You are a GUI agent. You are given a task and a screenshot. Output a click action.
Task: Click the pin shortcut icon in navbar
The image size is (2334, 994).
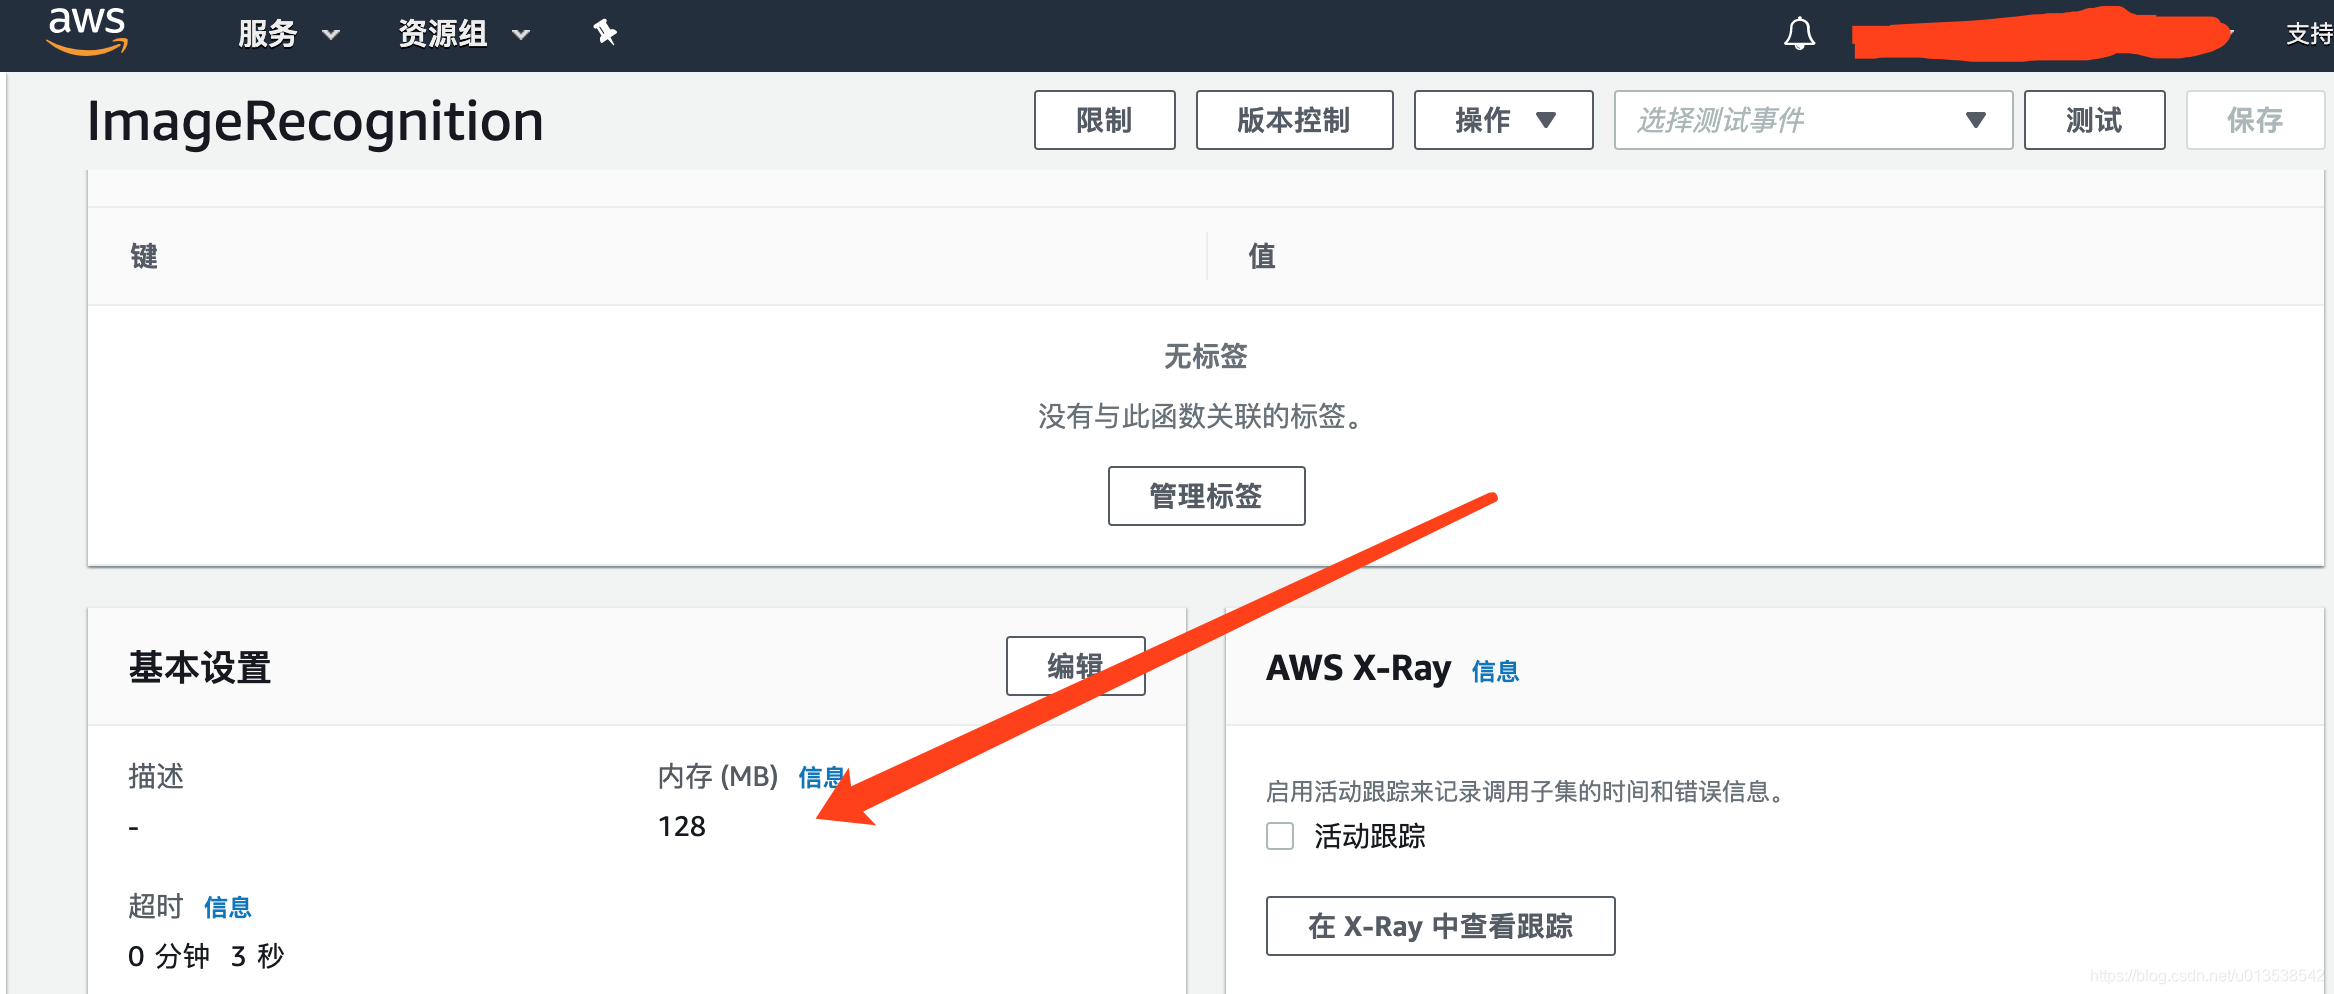point(605,33)
